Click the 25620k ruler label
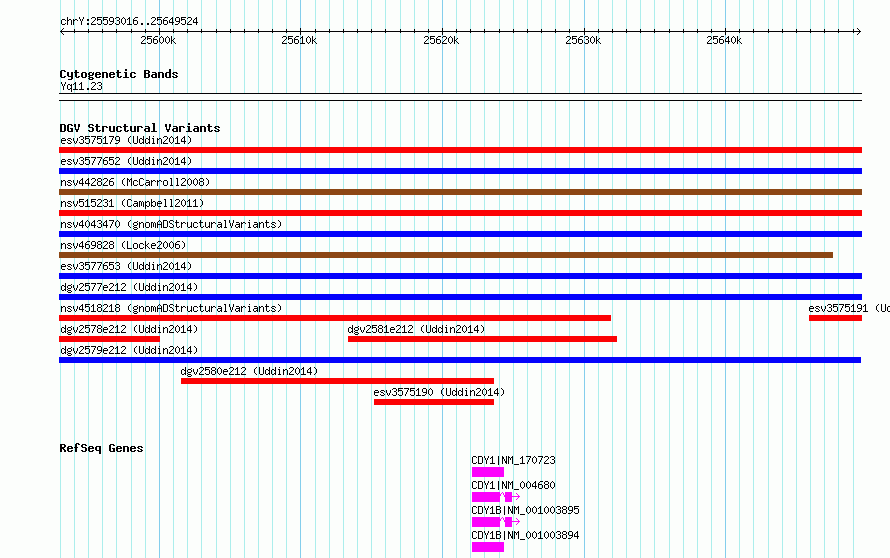 (x=441, y=40)
